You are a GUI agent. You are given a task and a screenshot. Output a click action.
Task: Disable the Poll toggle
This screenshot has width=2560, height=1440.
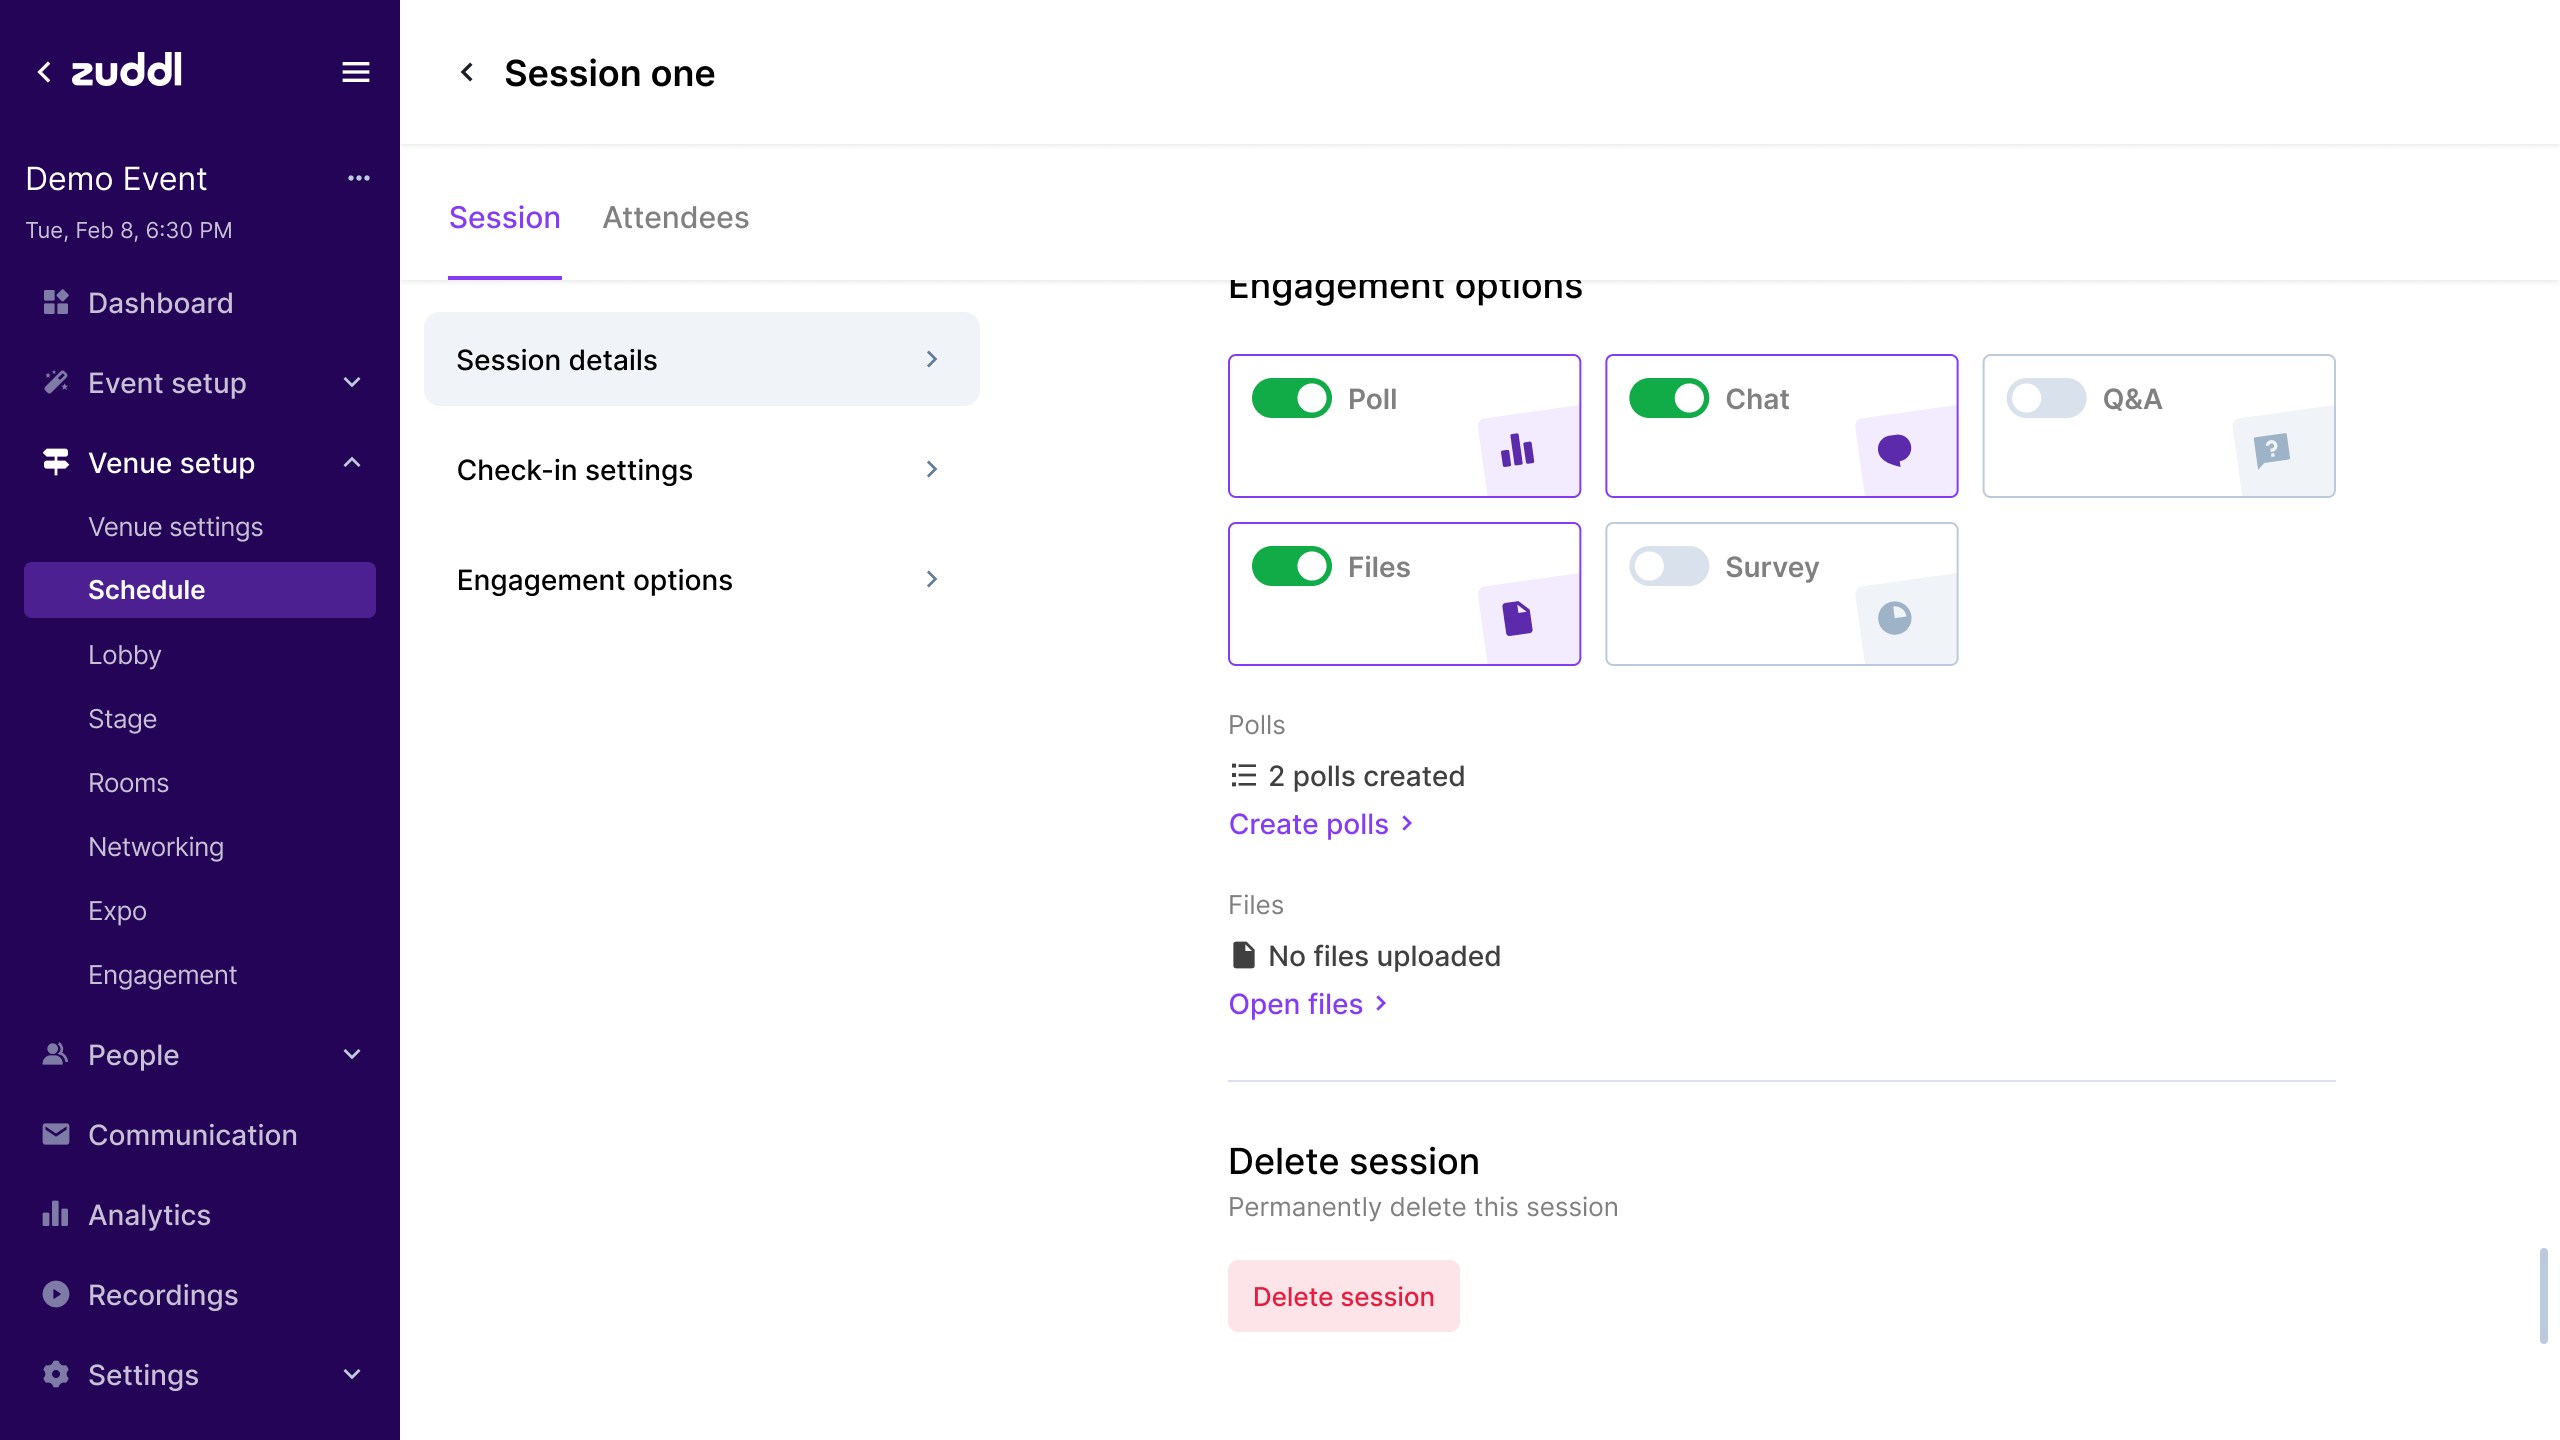(x=1291, y=398)
